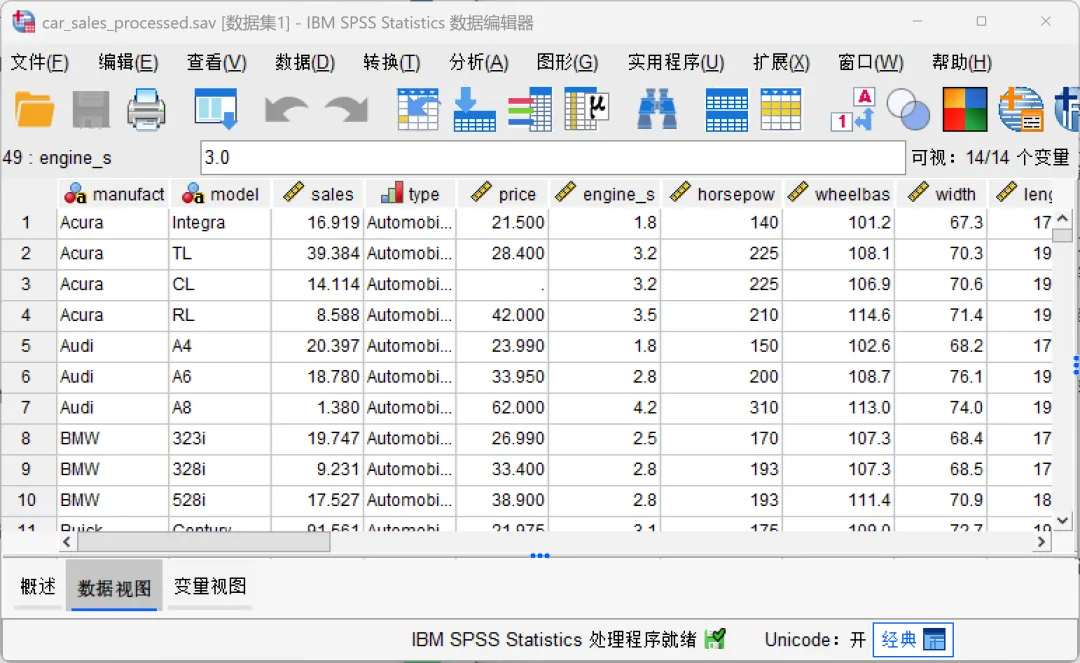Open the 帮助(H) menu

(x=962, y=63)
